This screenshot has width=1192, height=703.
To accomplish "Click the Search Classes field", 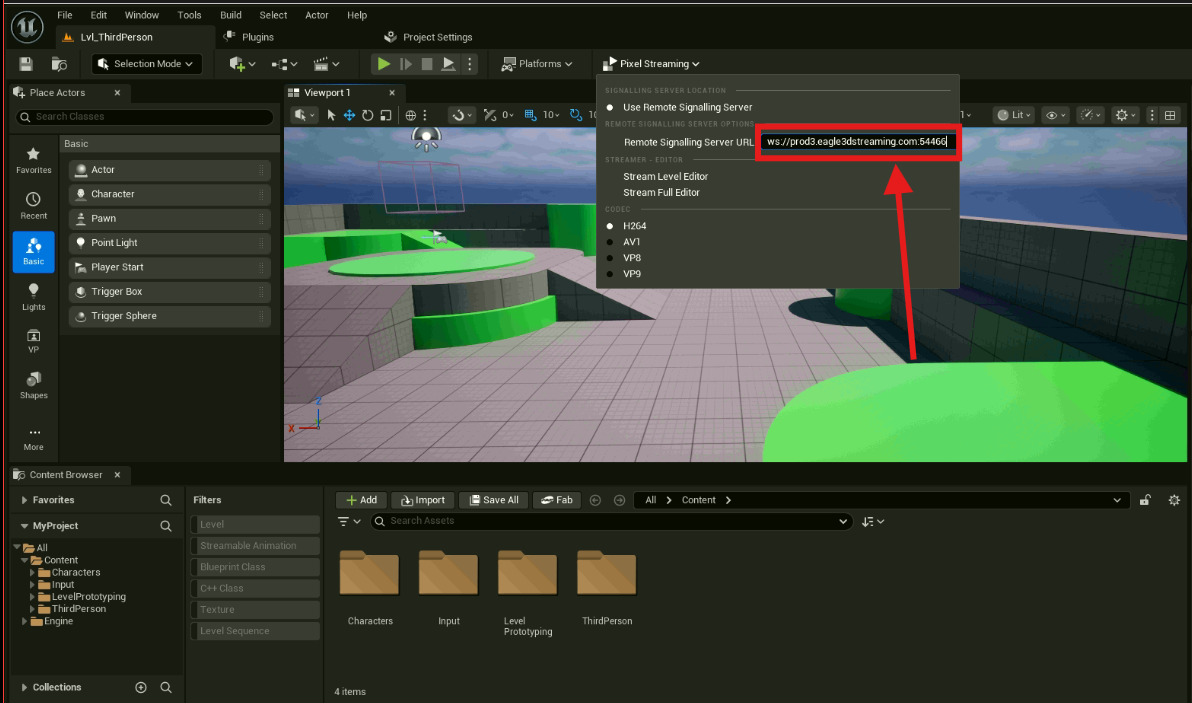I will [x=144, y=116].
